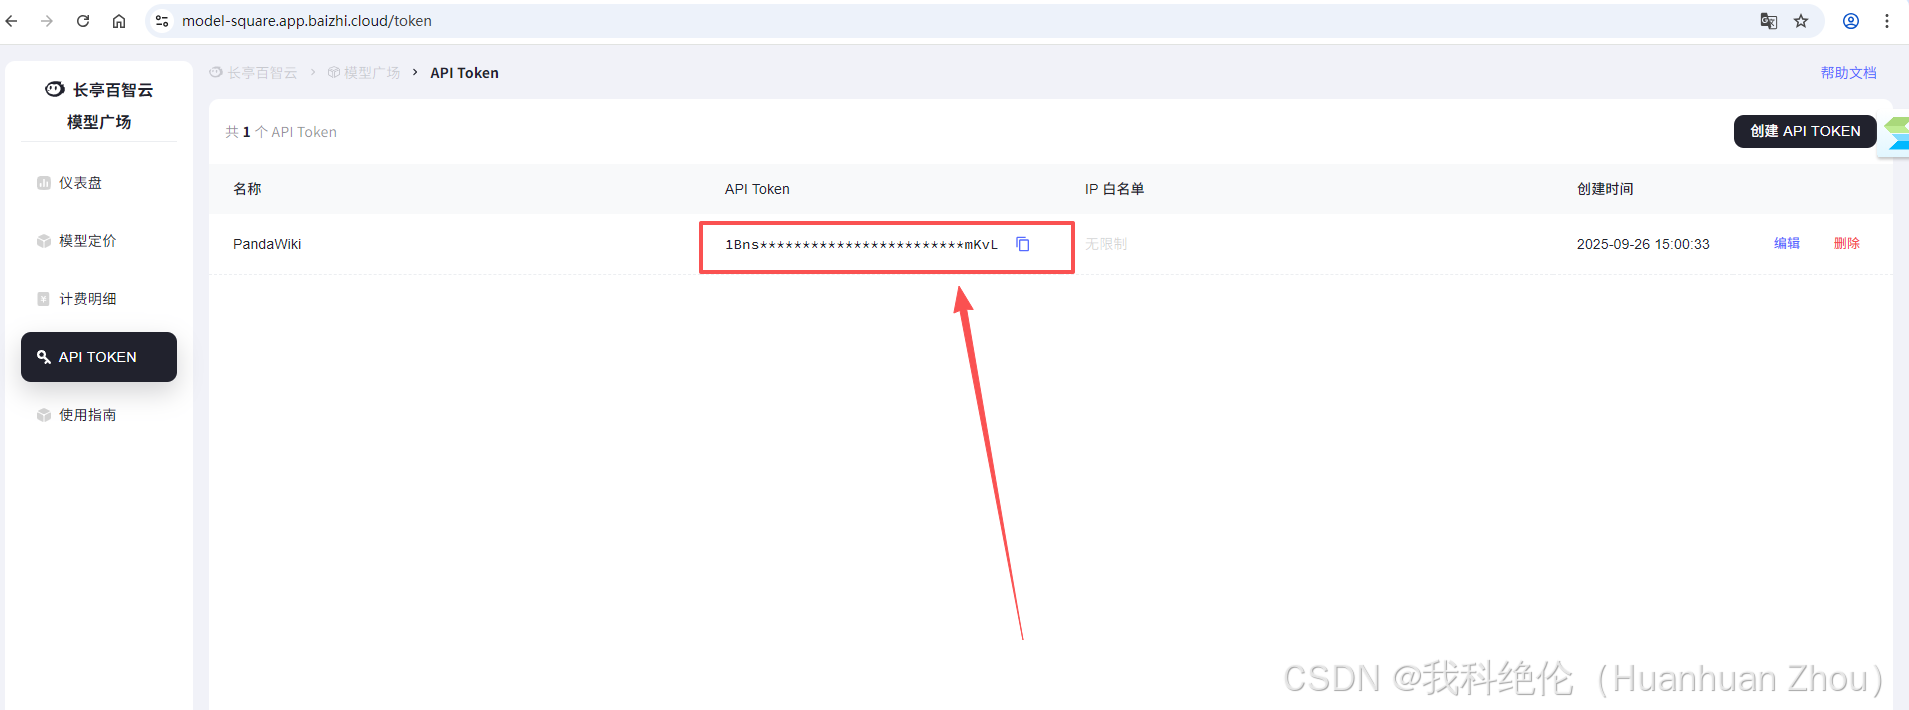Open the 帮助文档 link
Viewport: 1909px width, 710px height.
click(1848, 73)
